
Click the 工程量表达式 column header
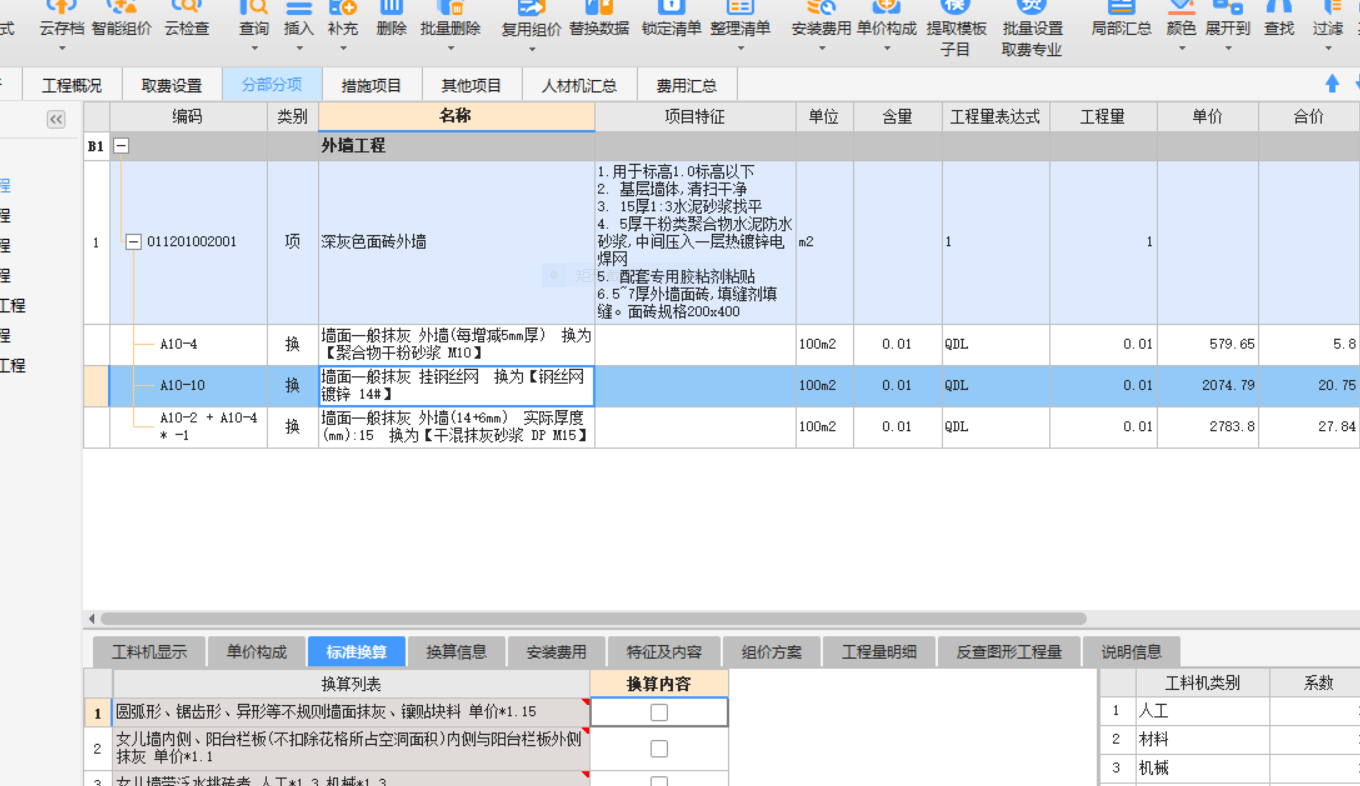tap(995, 117)
